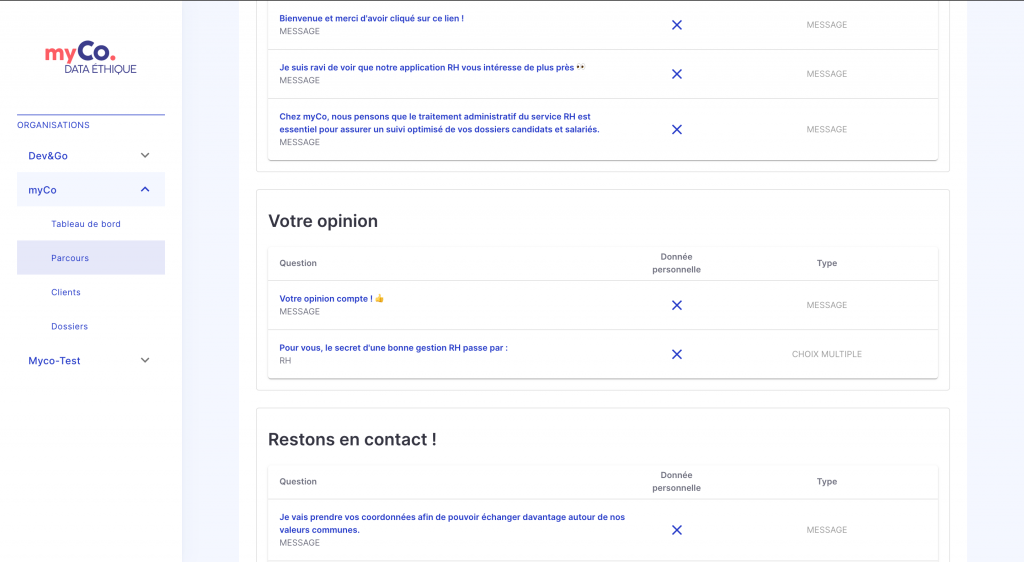This screenshot has height=562, width=1024.
Task: Click X icon for 'Bienvenue et merci' row
Action: click(677, 25)
